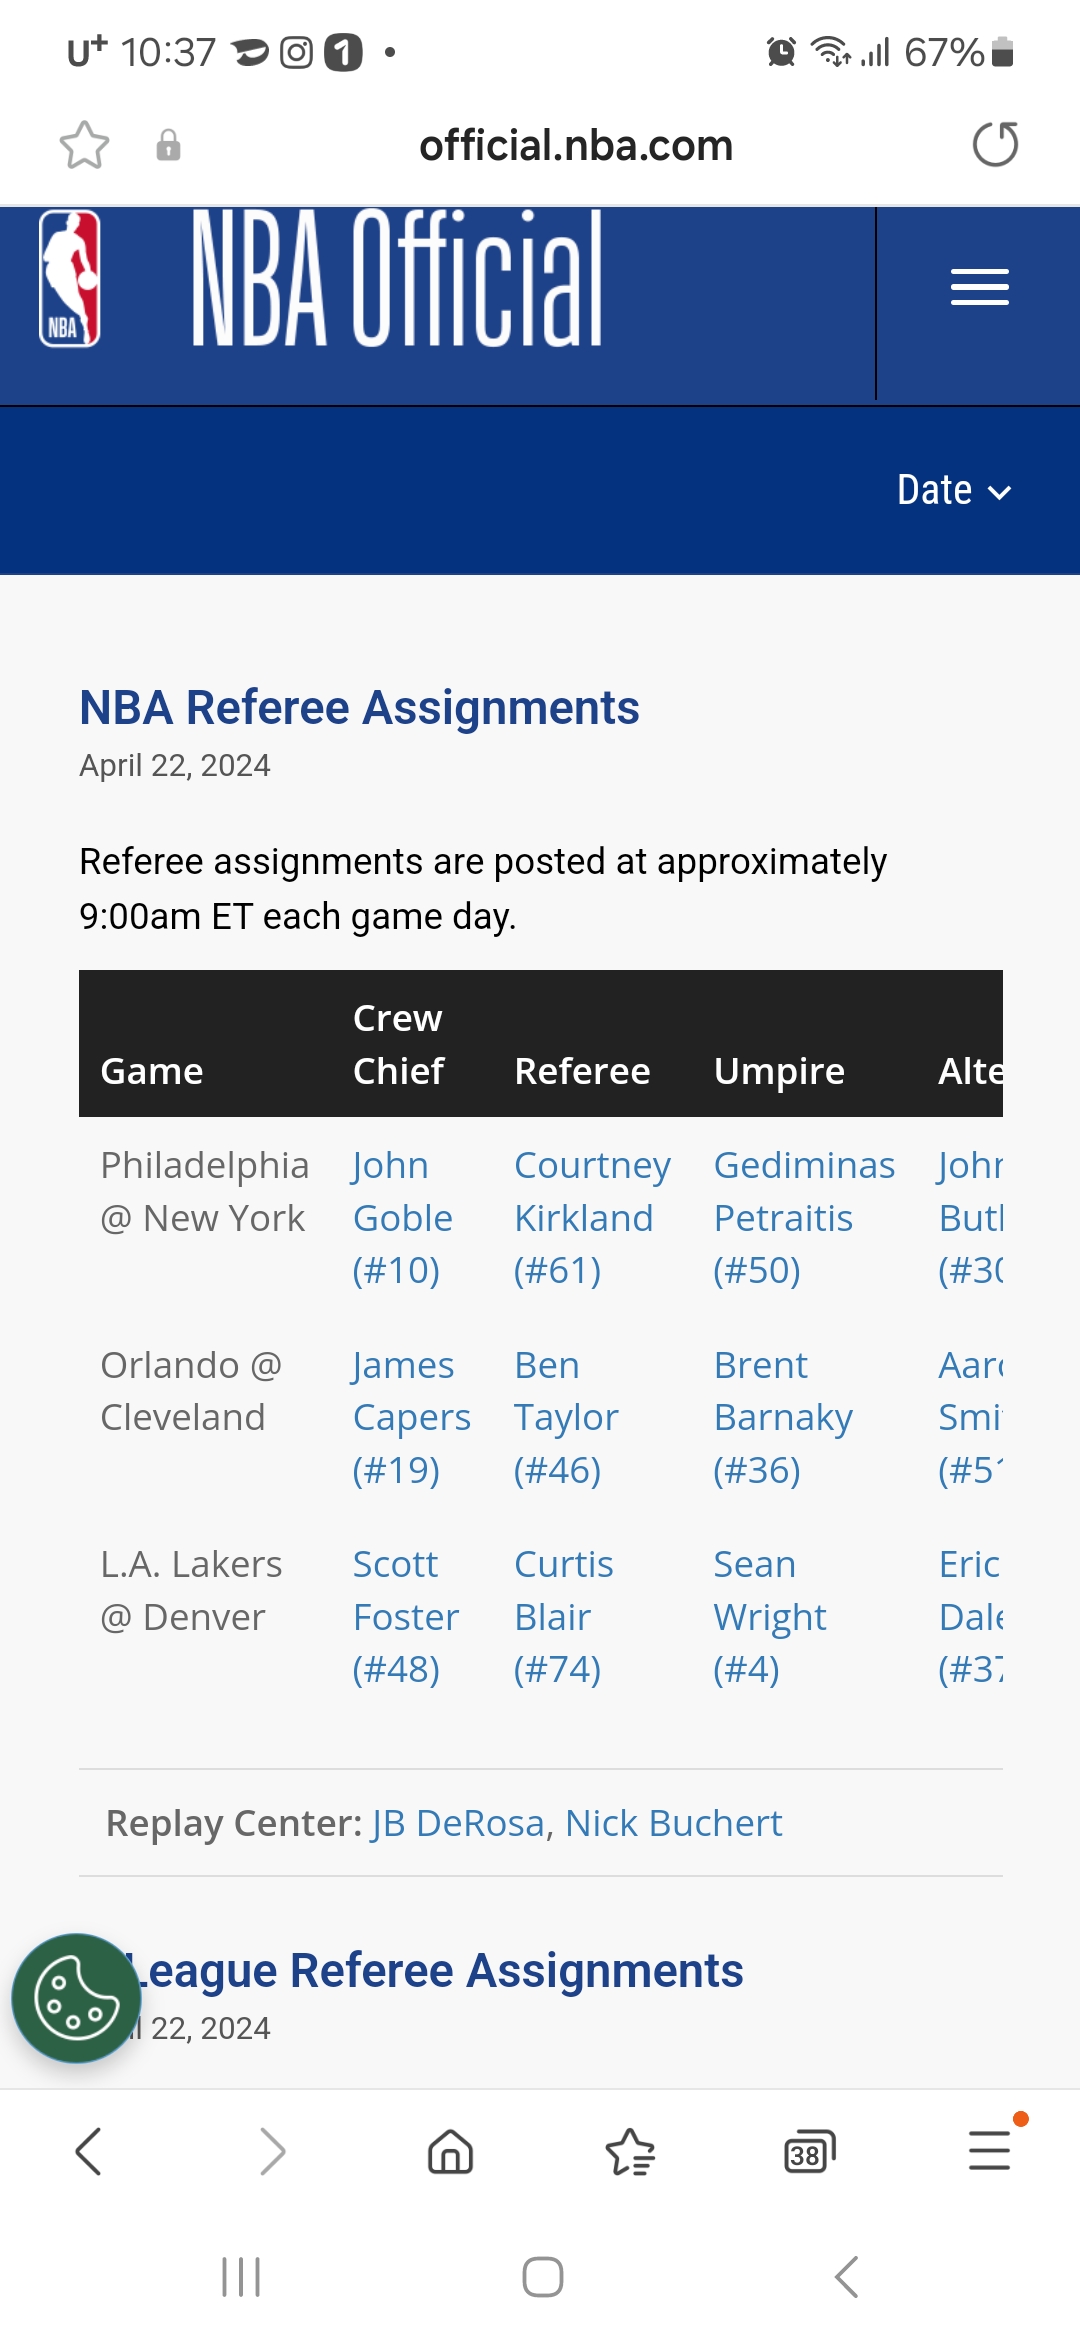Open NBA Referee Assignments heading link
1080x2340 pixels.
coord(359,707)
